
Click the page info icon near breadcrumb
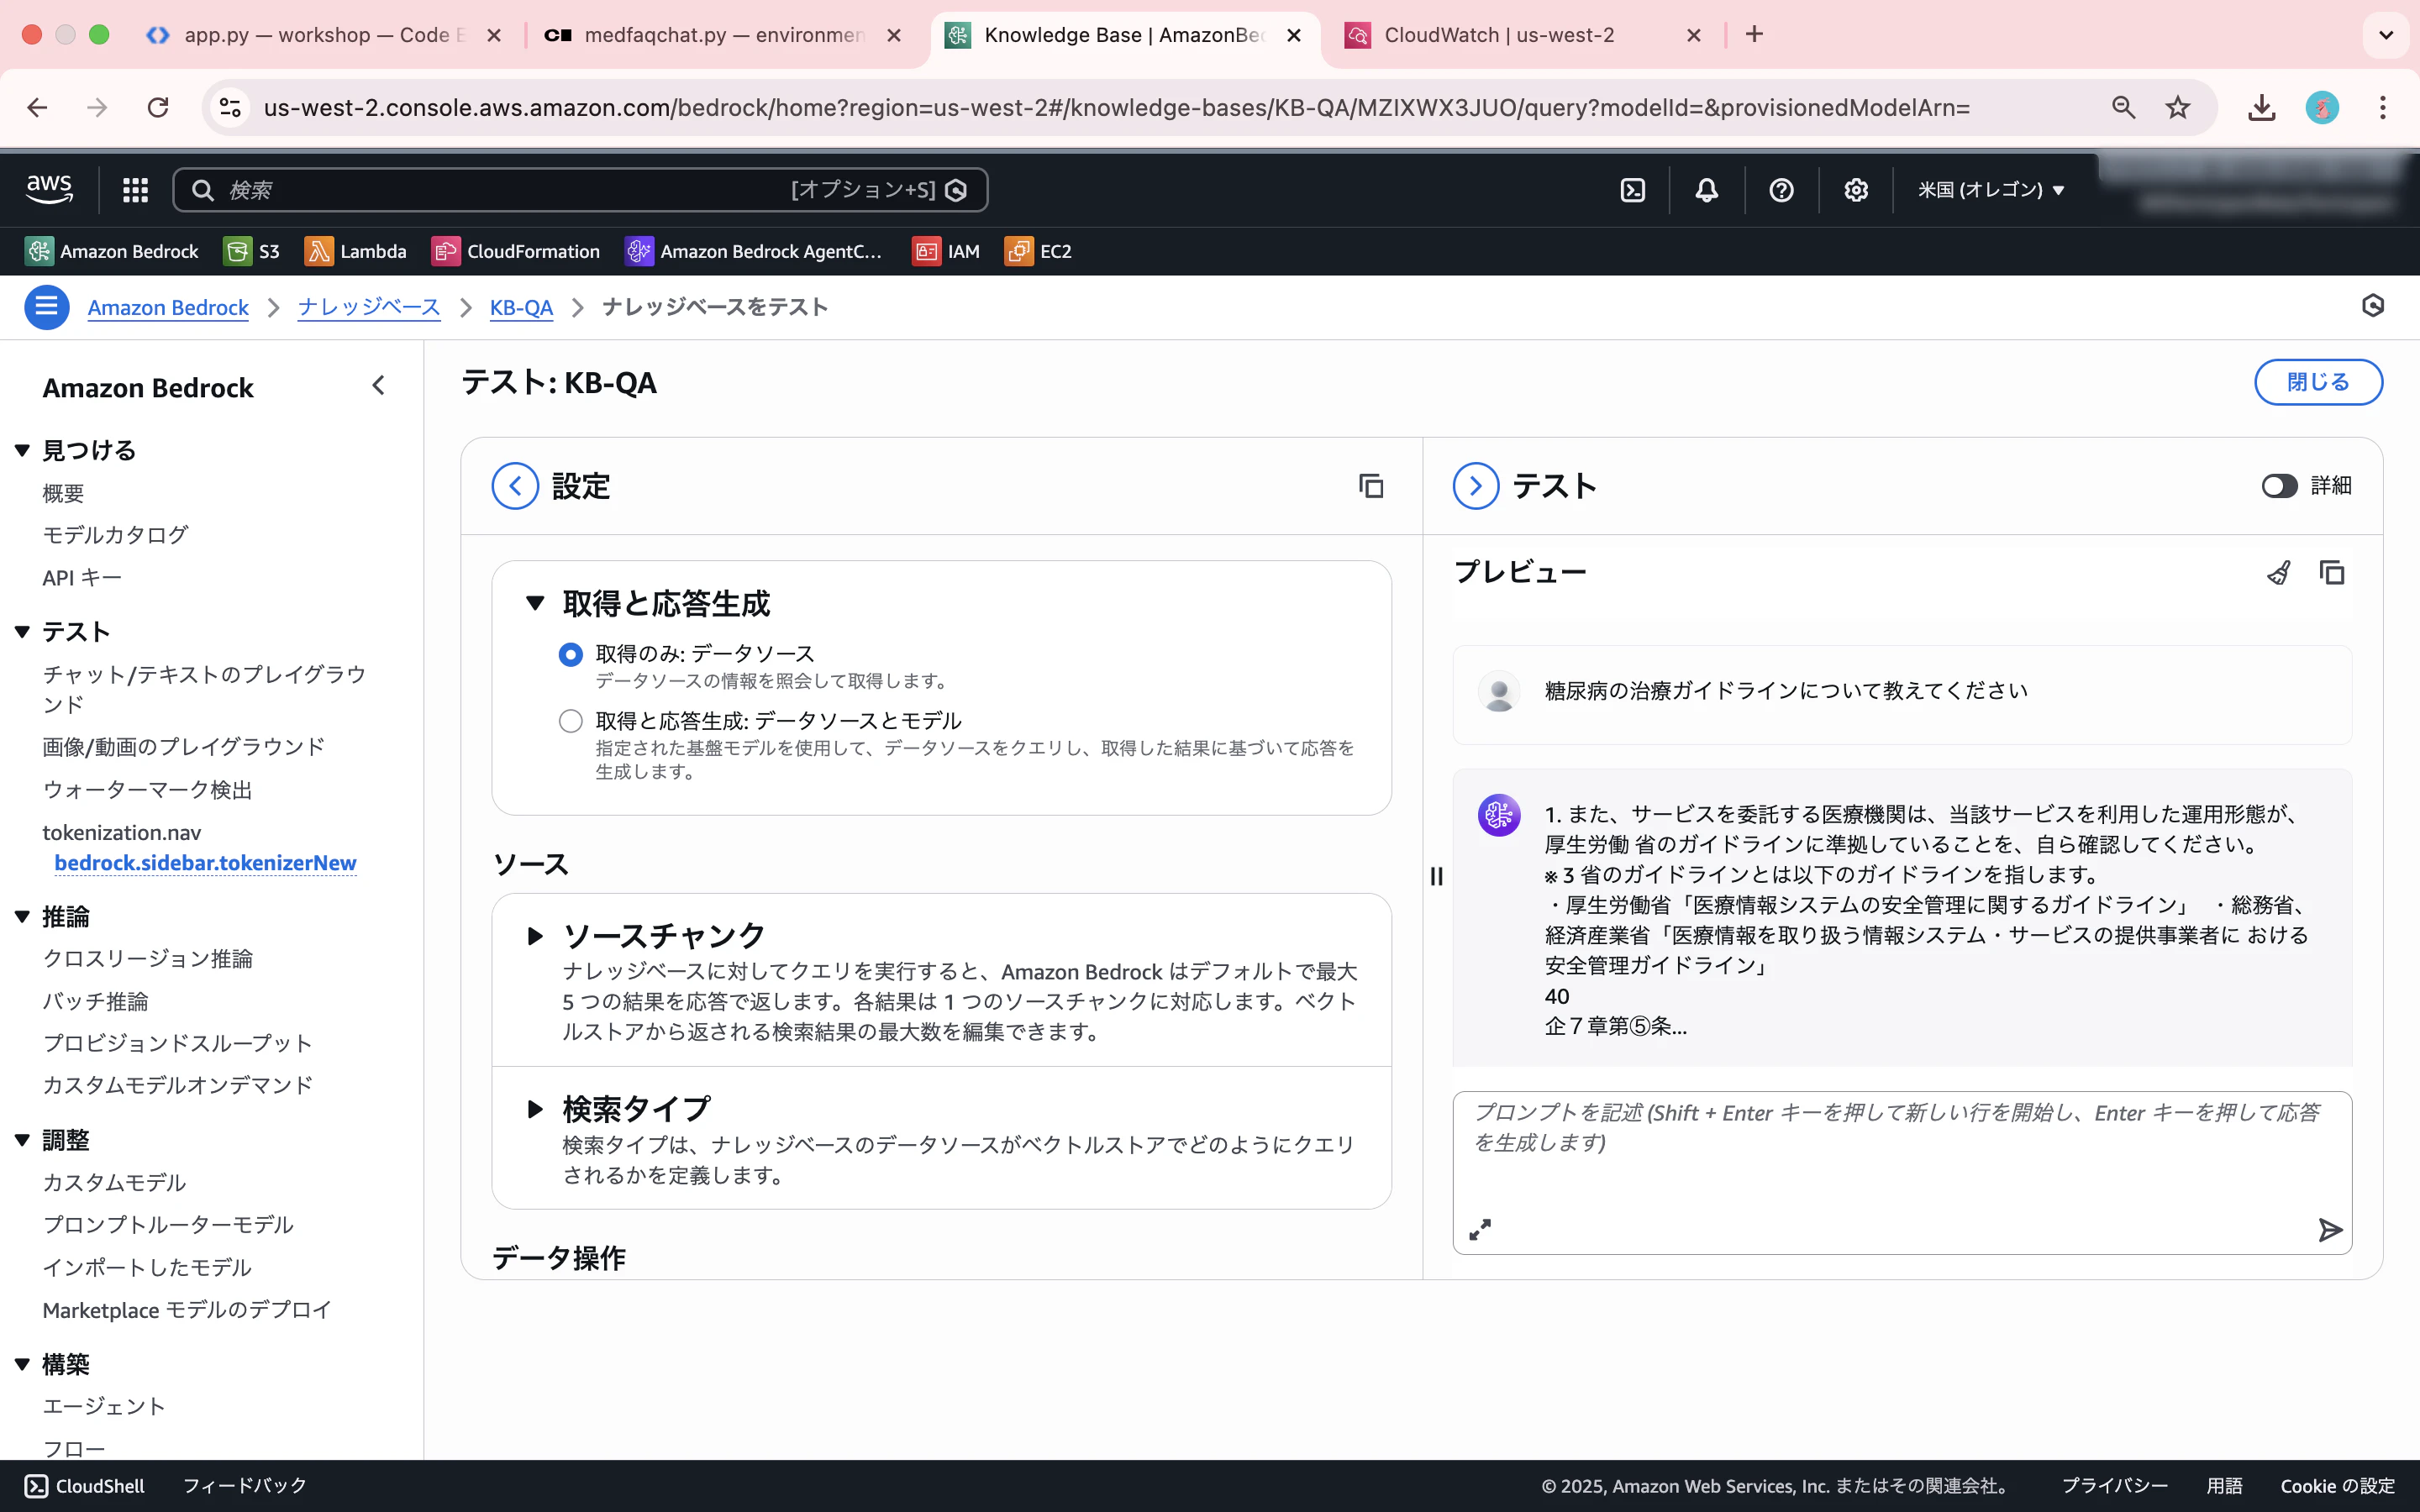(2372, 306)
